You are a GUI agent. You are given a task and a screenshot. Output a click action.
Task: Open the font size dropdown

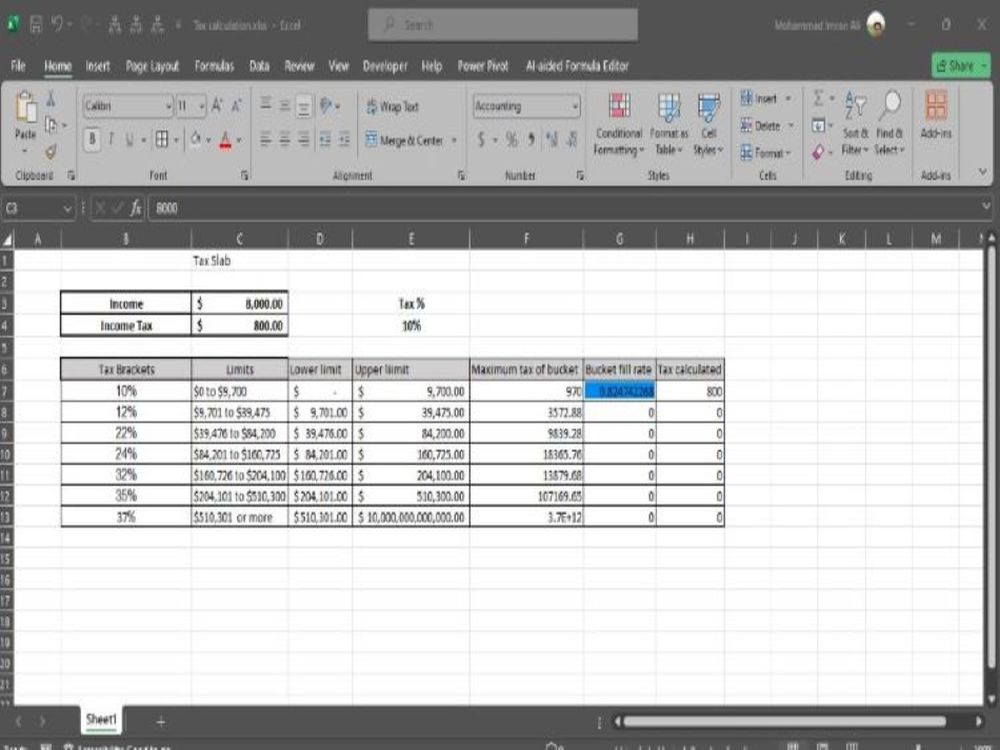[202, 106]
